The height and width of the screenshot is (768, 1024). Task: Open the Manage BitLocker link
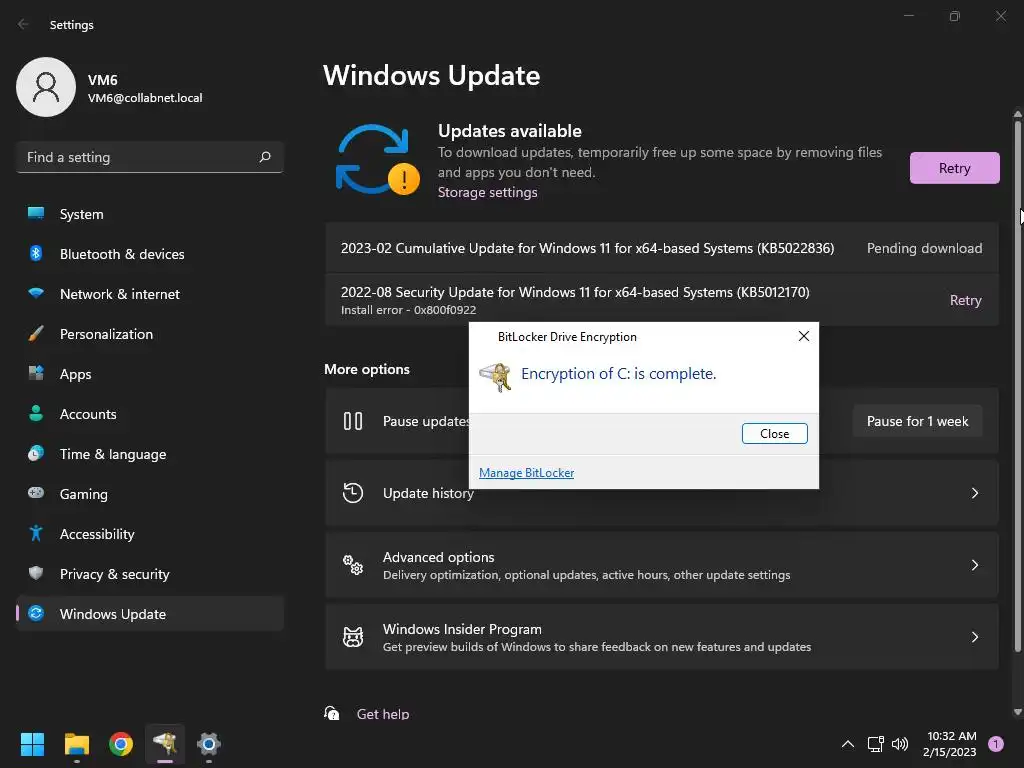pyautogui.click(x=526, y=473)
